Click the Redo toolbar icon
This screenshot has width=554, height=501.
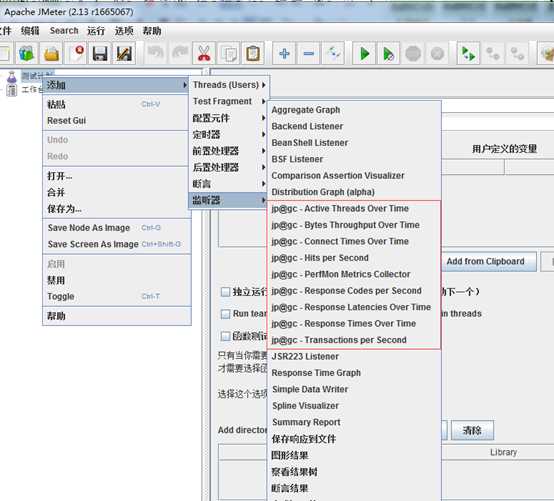(x=180, y=54)
